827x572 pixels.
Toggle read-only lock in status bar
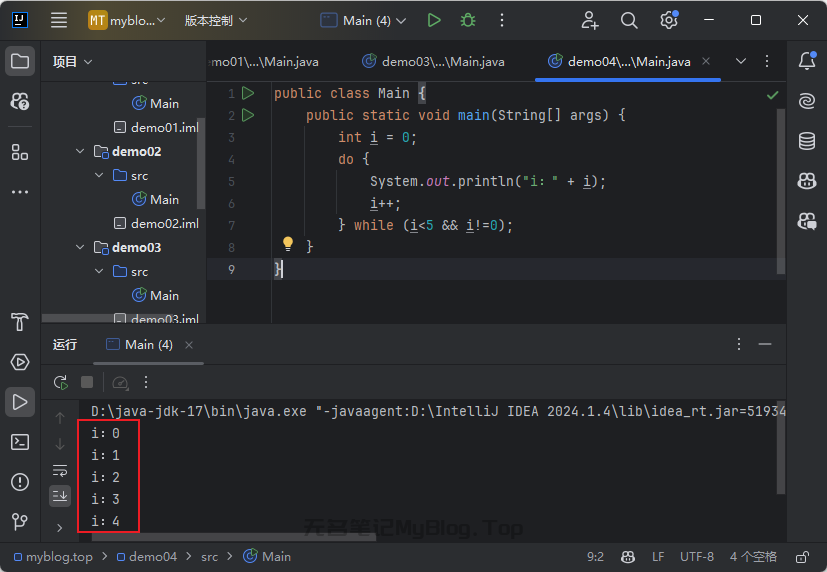(x=802, y=557)
